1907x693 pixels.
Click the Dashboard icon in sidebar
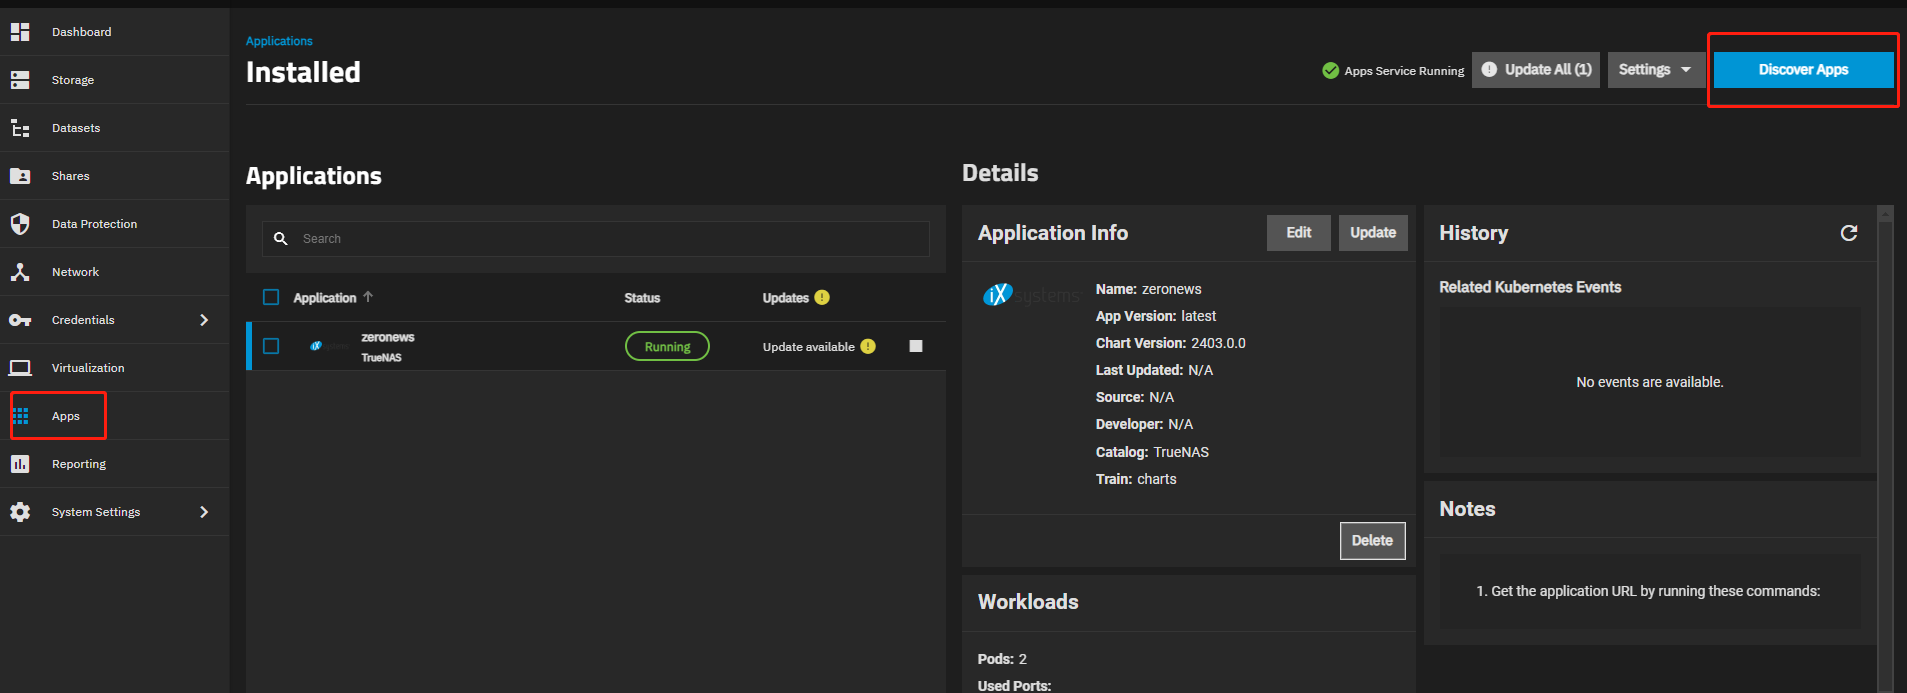point(20,32)
